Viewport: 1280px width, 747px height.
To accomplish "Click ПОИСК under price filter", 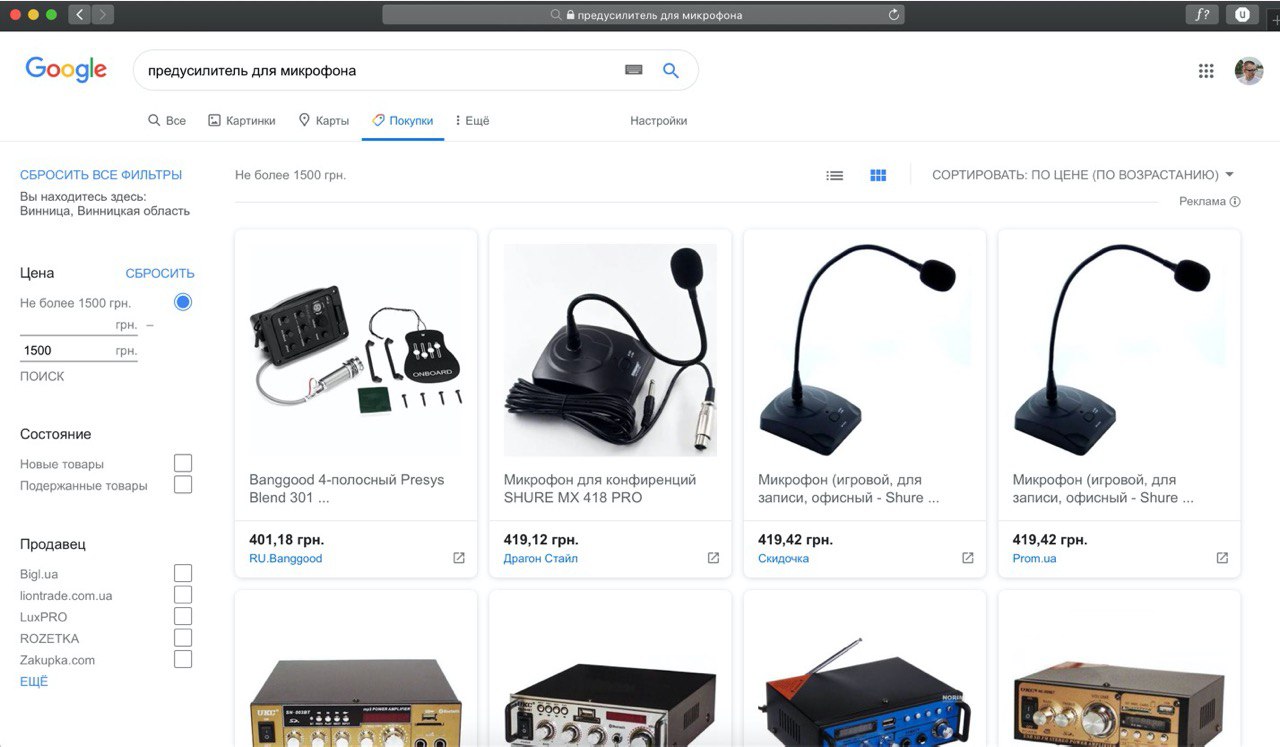I will (42, 377).
